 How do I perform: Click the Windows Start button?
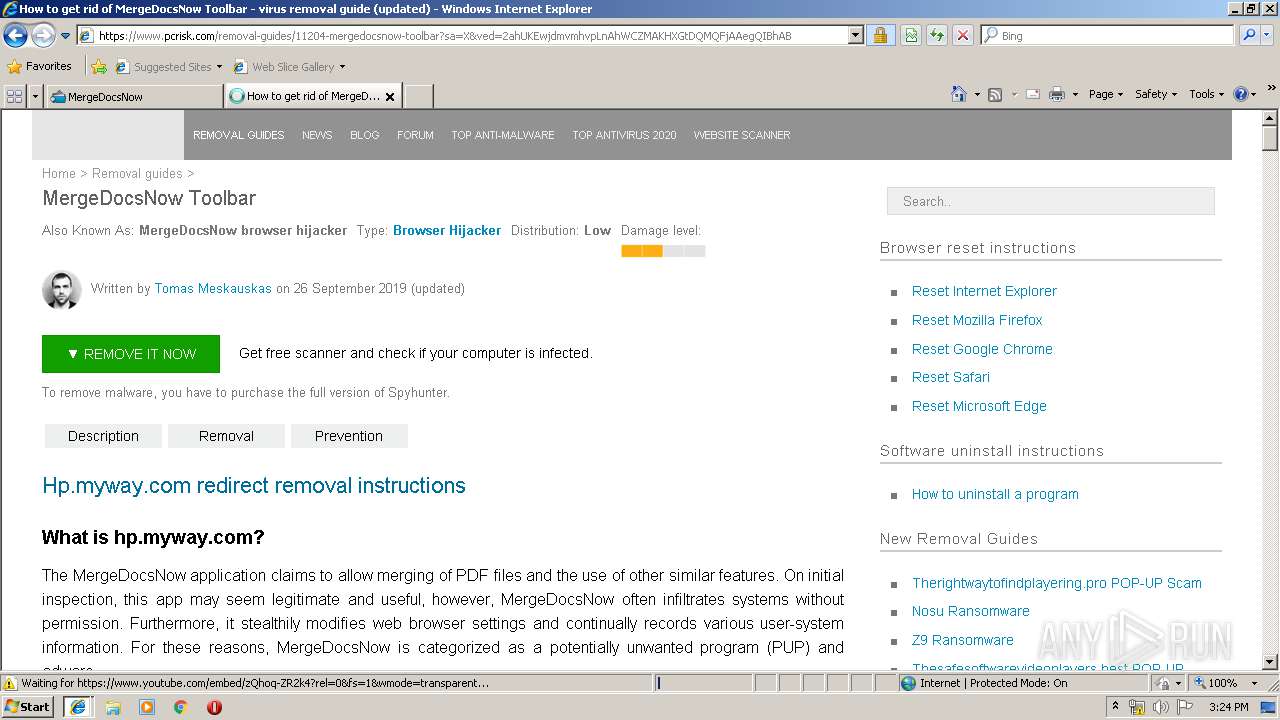[28, 707]
